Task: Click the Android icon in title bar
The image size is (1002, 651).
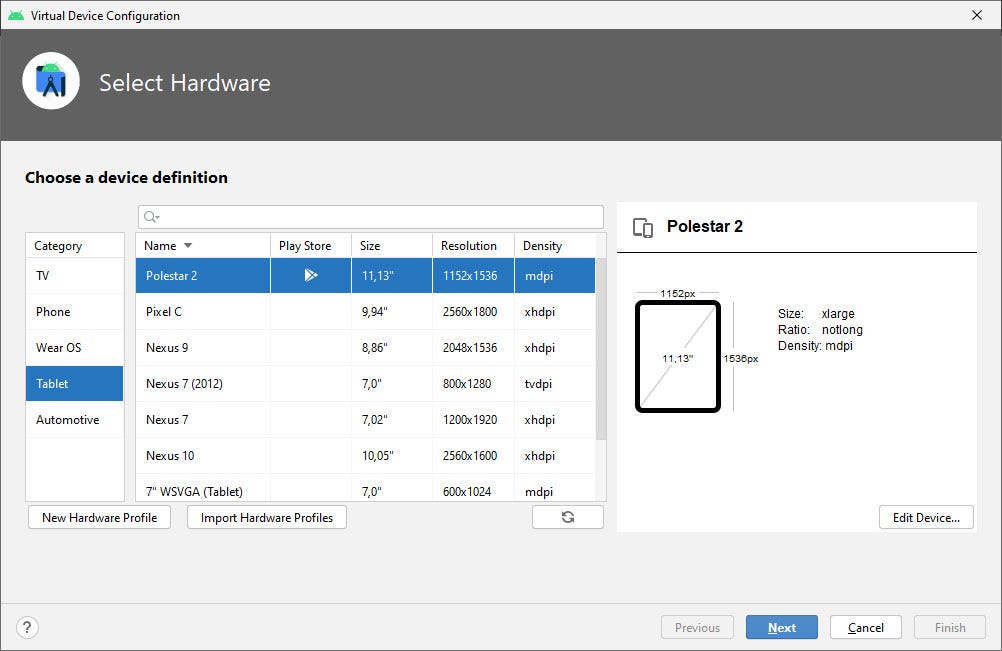Action: click(16, 15)
